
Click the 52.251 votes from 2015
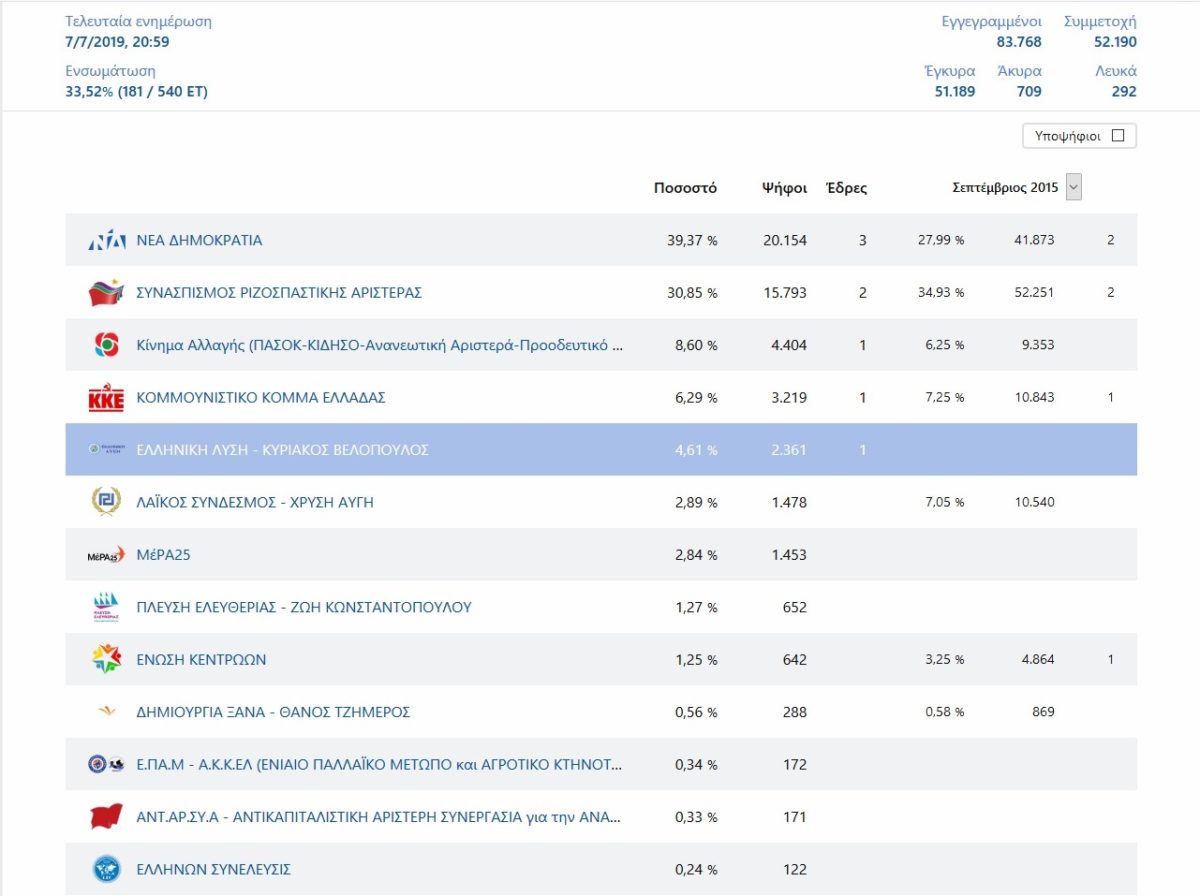[1033, 293]
